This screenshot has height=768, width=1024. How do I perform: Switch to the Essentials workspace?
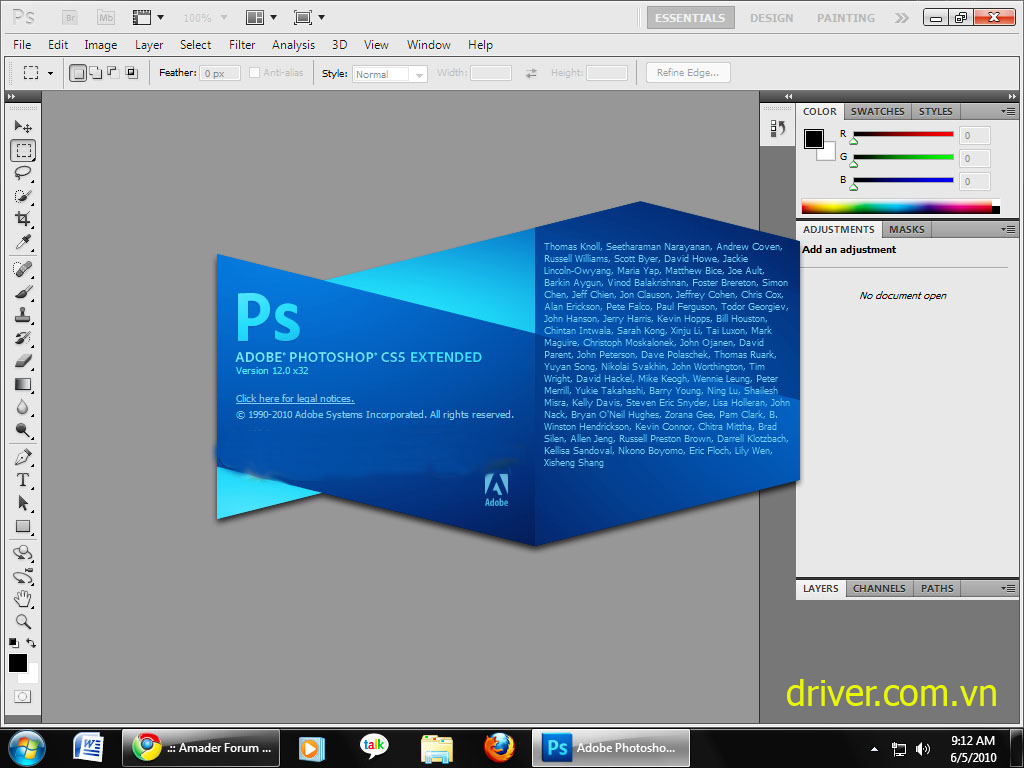[x=690, y=18]
